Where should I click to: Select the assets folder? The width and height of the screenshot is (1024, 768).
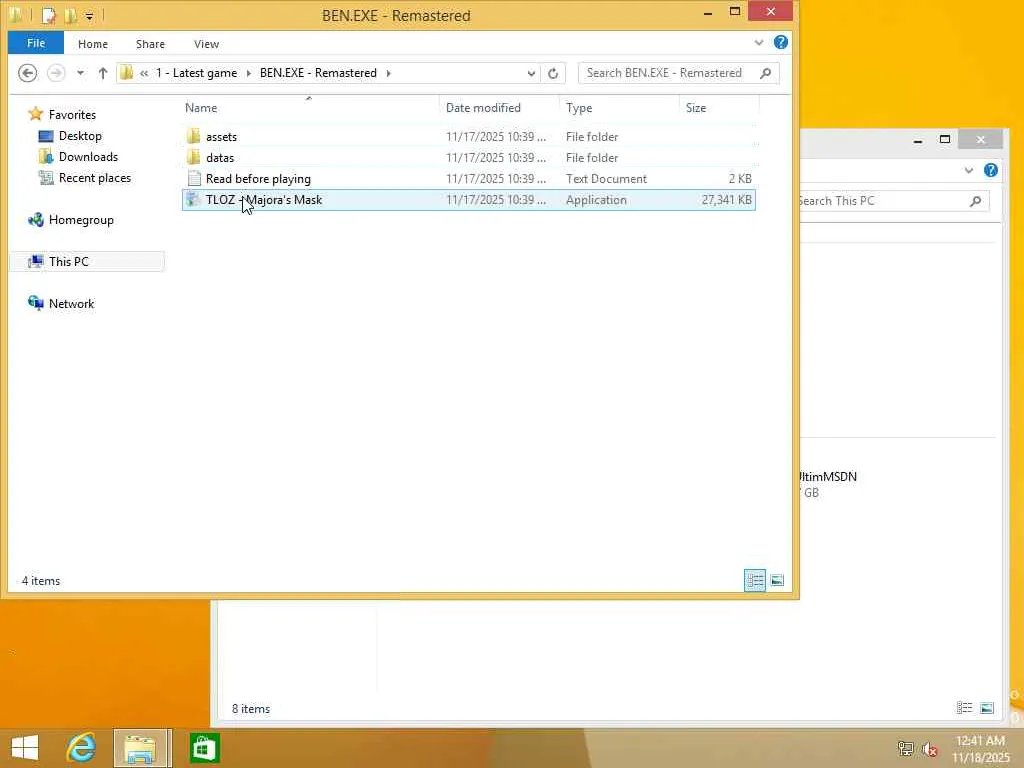(x=468, y=136)
